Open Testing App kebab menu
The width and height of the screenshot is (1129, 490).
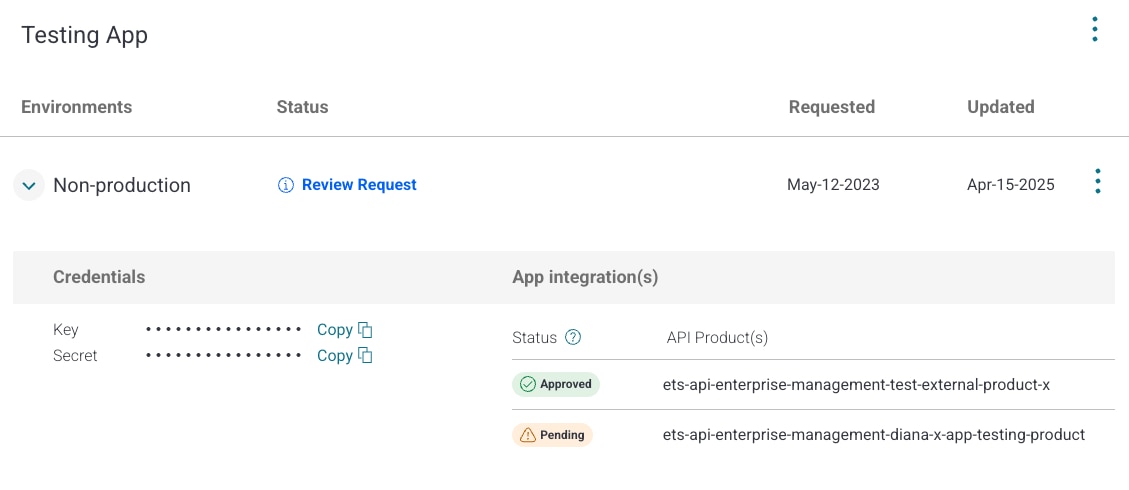(x=1095, y=30)
